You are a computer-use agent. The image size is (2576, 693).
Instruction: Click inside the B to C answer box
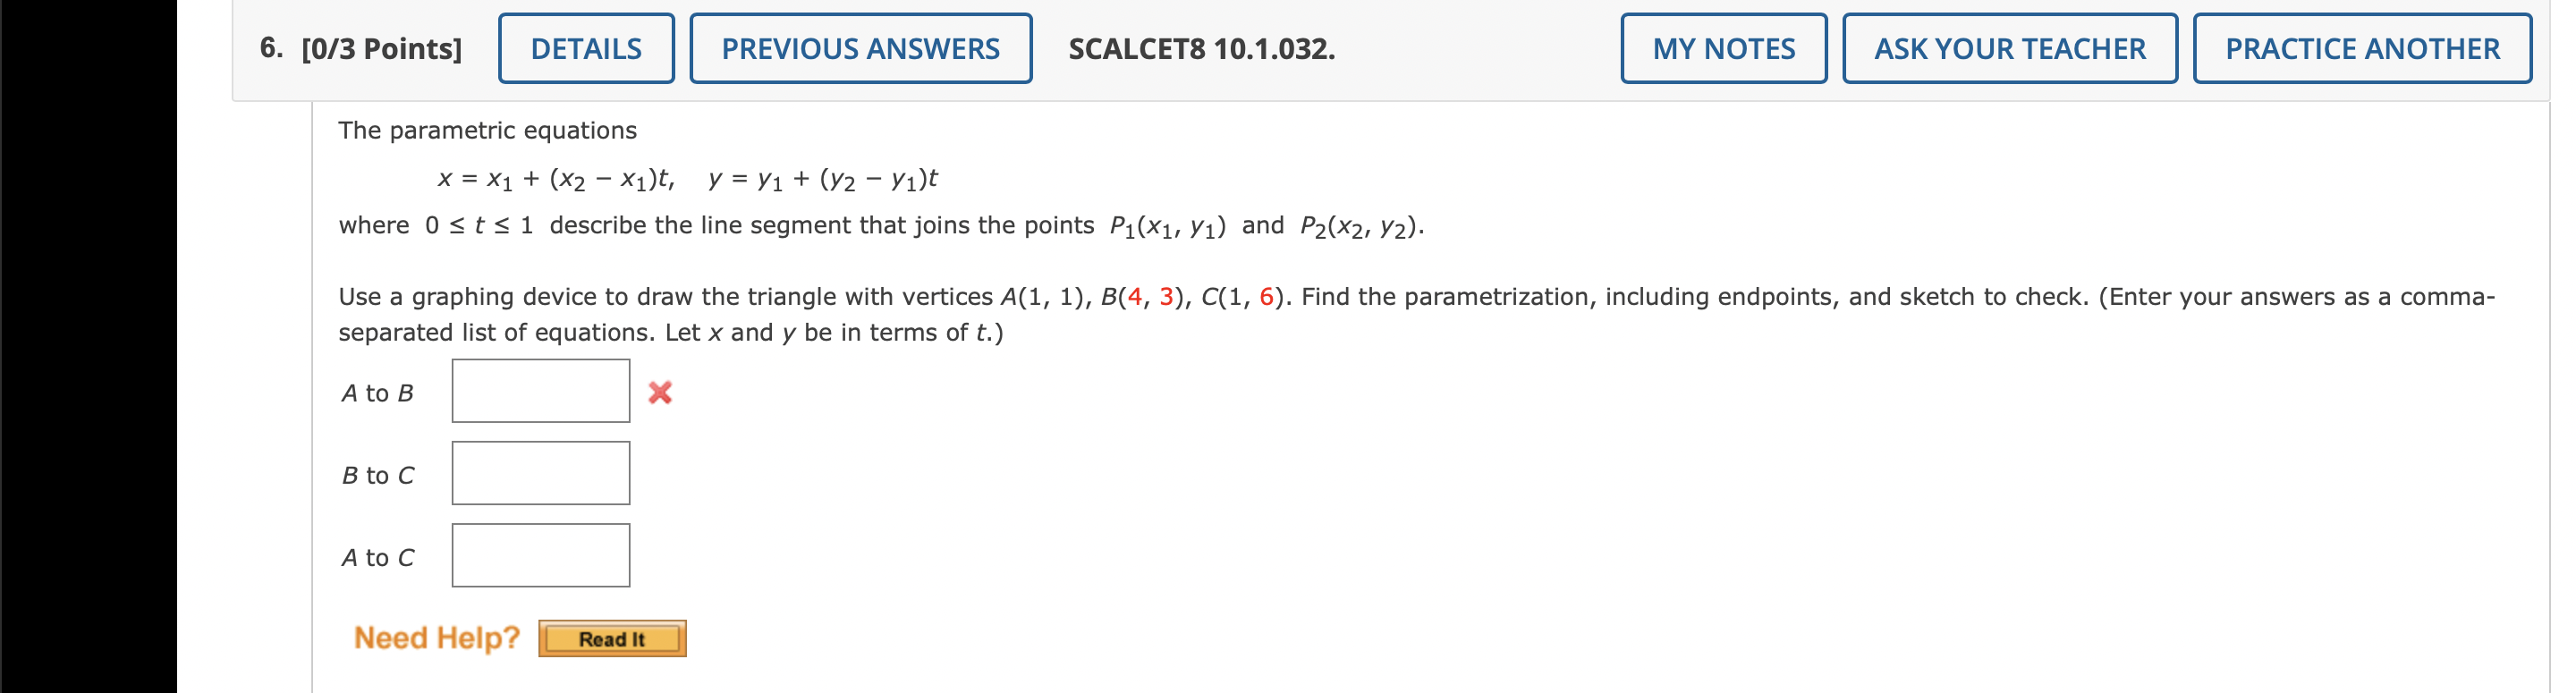coord(540,472)
